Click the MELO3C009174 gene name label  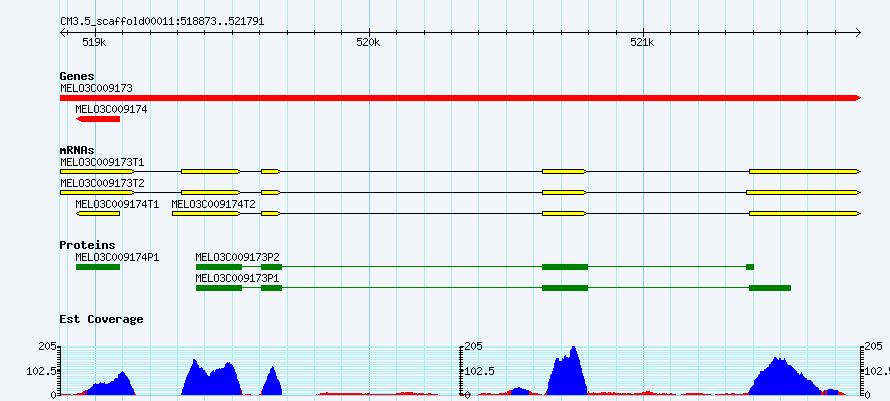pos(111,109)
